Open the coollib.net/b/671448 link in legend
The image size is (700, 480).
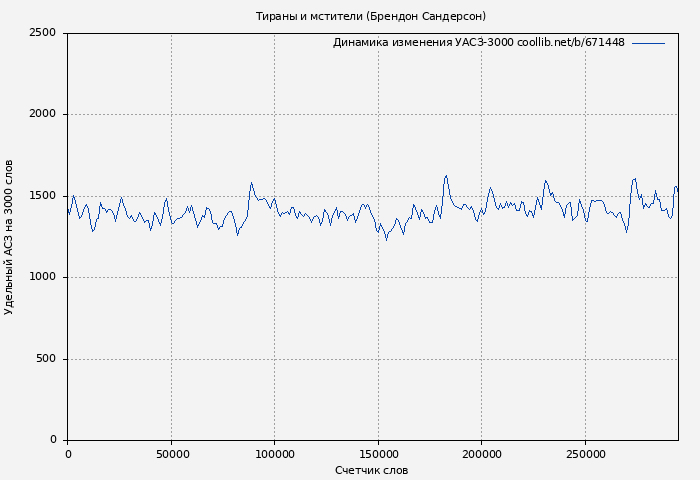(571, 43)
